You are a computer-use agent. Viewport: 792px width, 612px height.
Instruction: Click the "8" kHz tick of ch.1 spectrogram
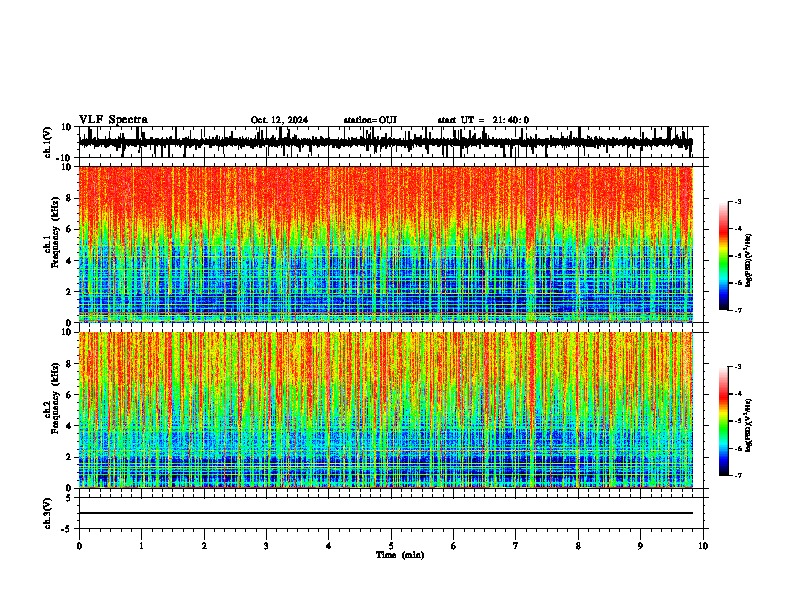(69, 198)
